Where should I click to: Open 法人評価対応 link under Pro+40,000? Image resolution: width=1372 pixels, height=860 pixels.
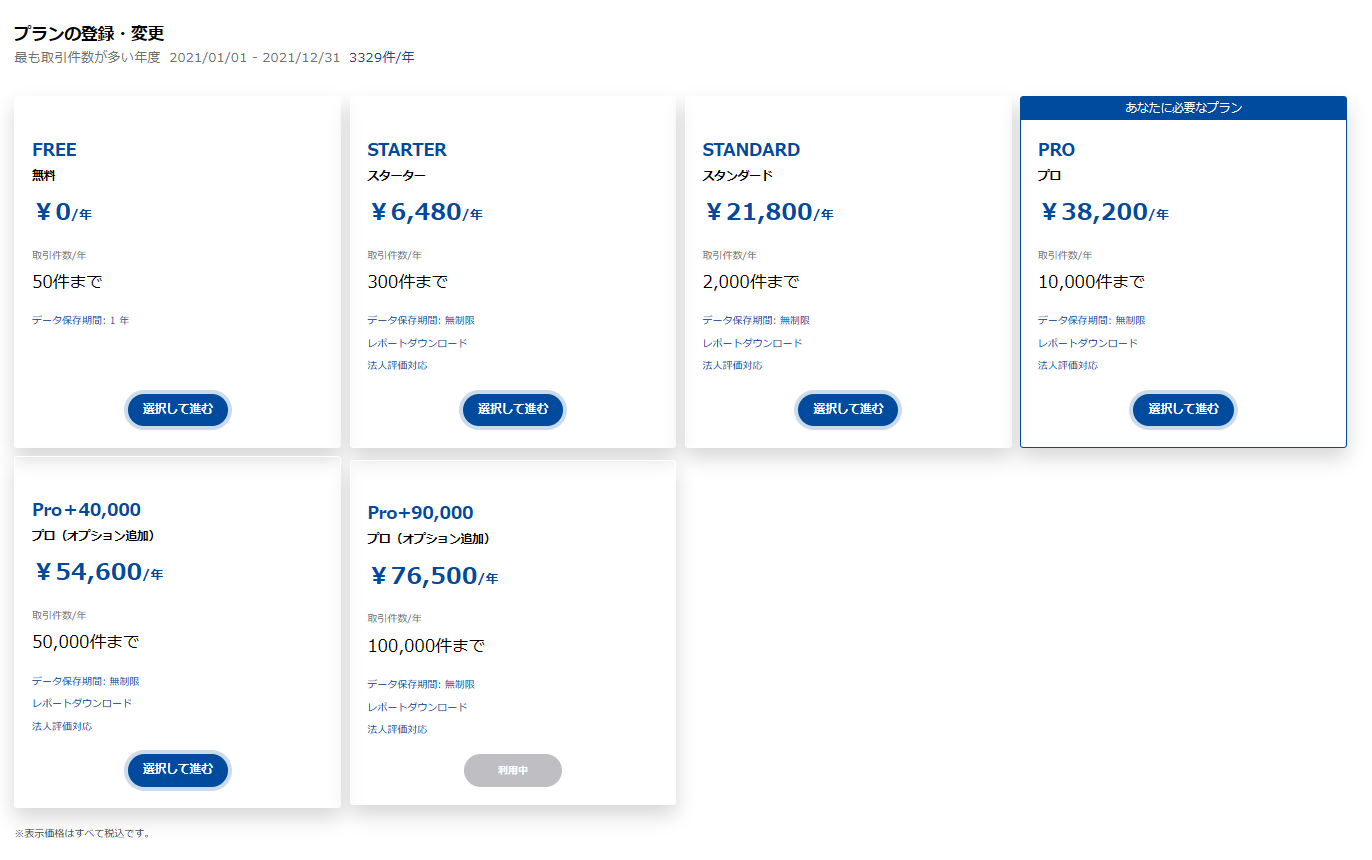click(x=62, y=726)
